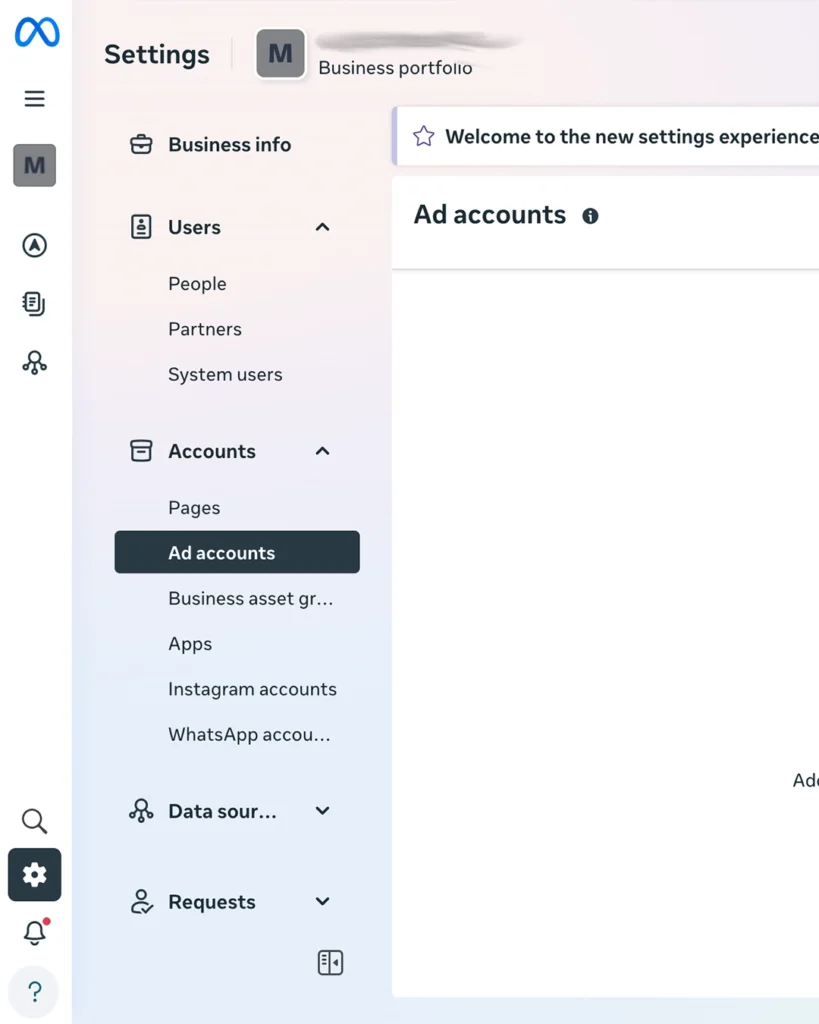This screenshot has height=1024, width=819.
Task: Collapse the Users section chevron
Action: 322,227
